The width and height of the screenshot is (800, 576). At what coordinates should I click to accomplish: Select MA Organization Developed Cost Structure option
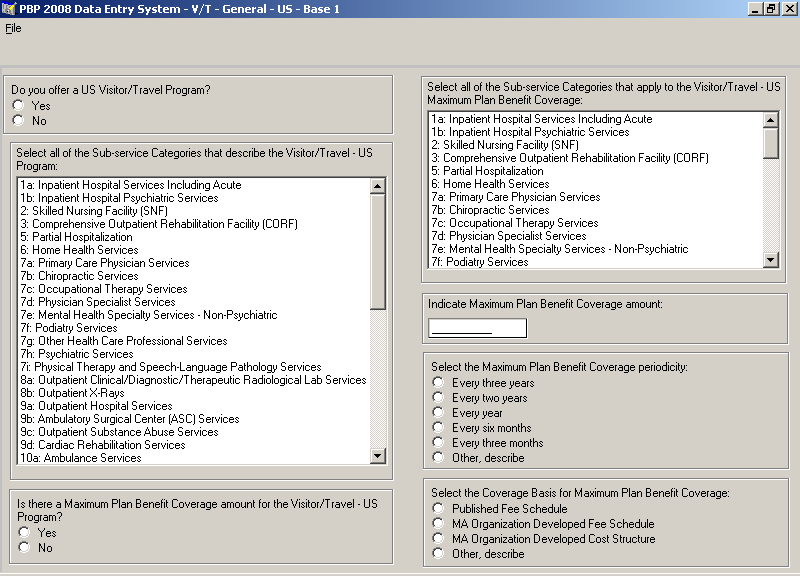pyautogui.click(x=438, y=539)
